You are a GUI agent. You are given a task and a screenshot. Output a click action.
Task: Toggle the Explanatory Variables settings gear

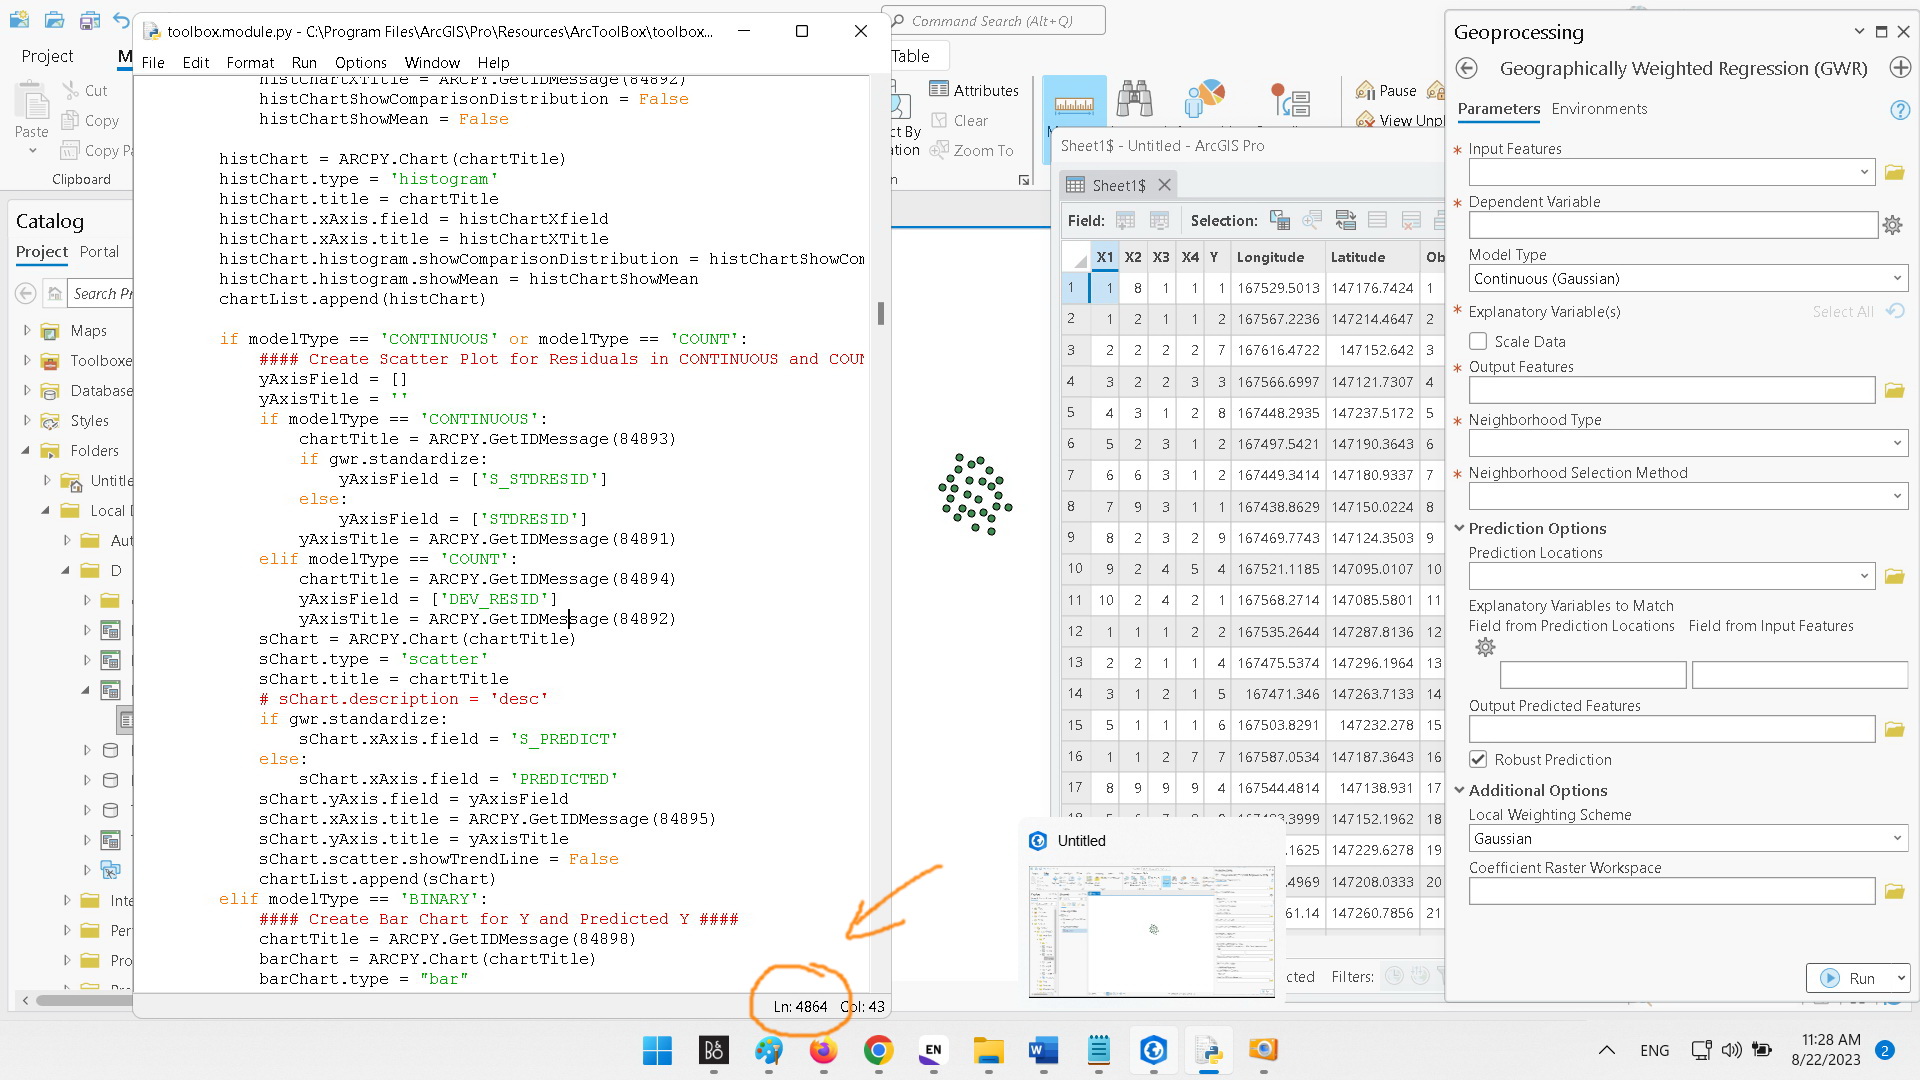pos(1484,647)
